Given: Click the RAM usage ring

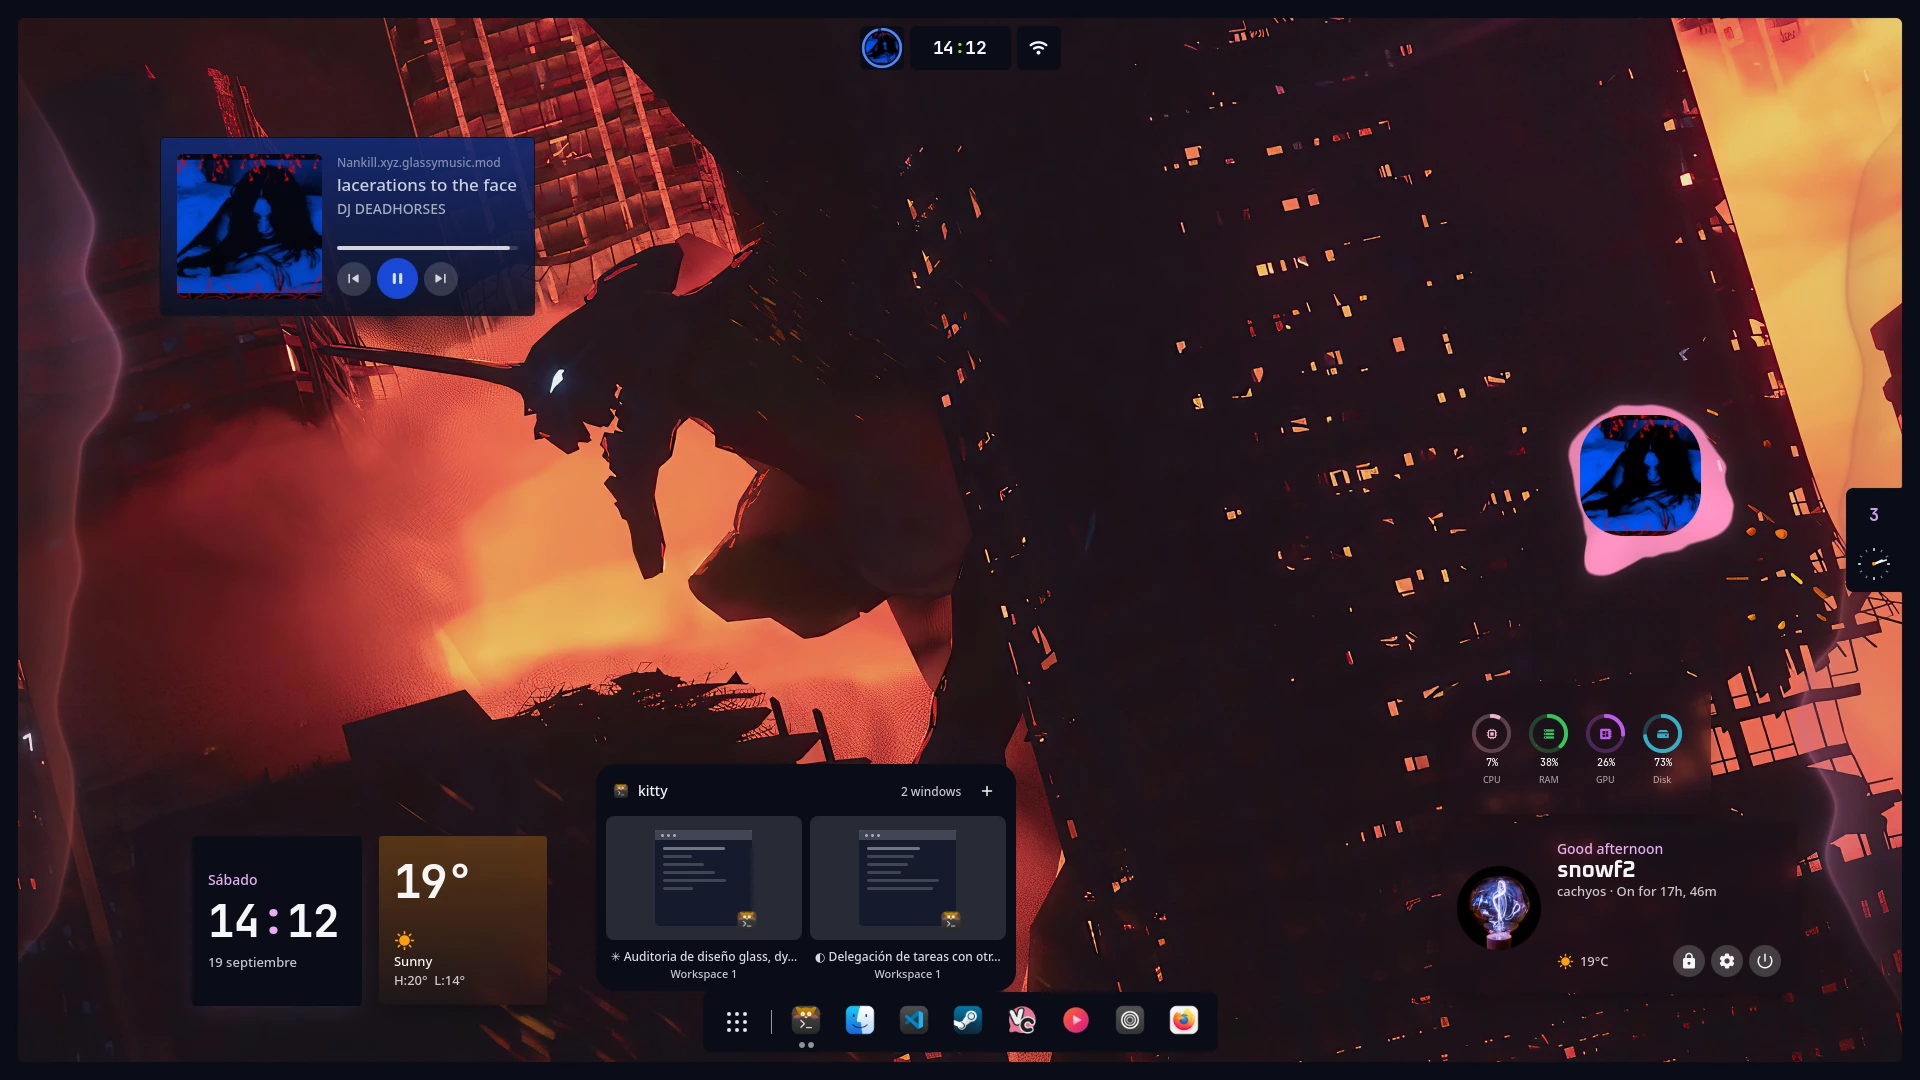Looking at the screenshot, I should pyautogui.click(x=1549, y=734).
